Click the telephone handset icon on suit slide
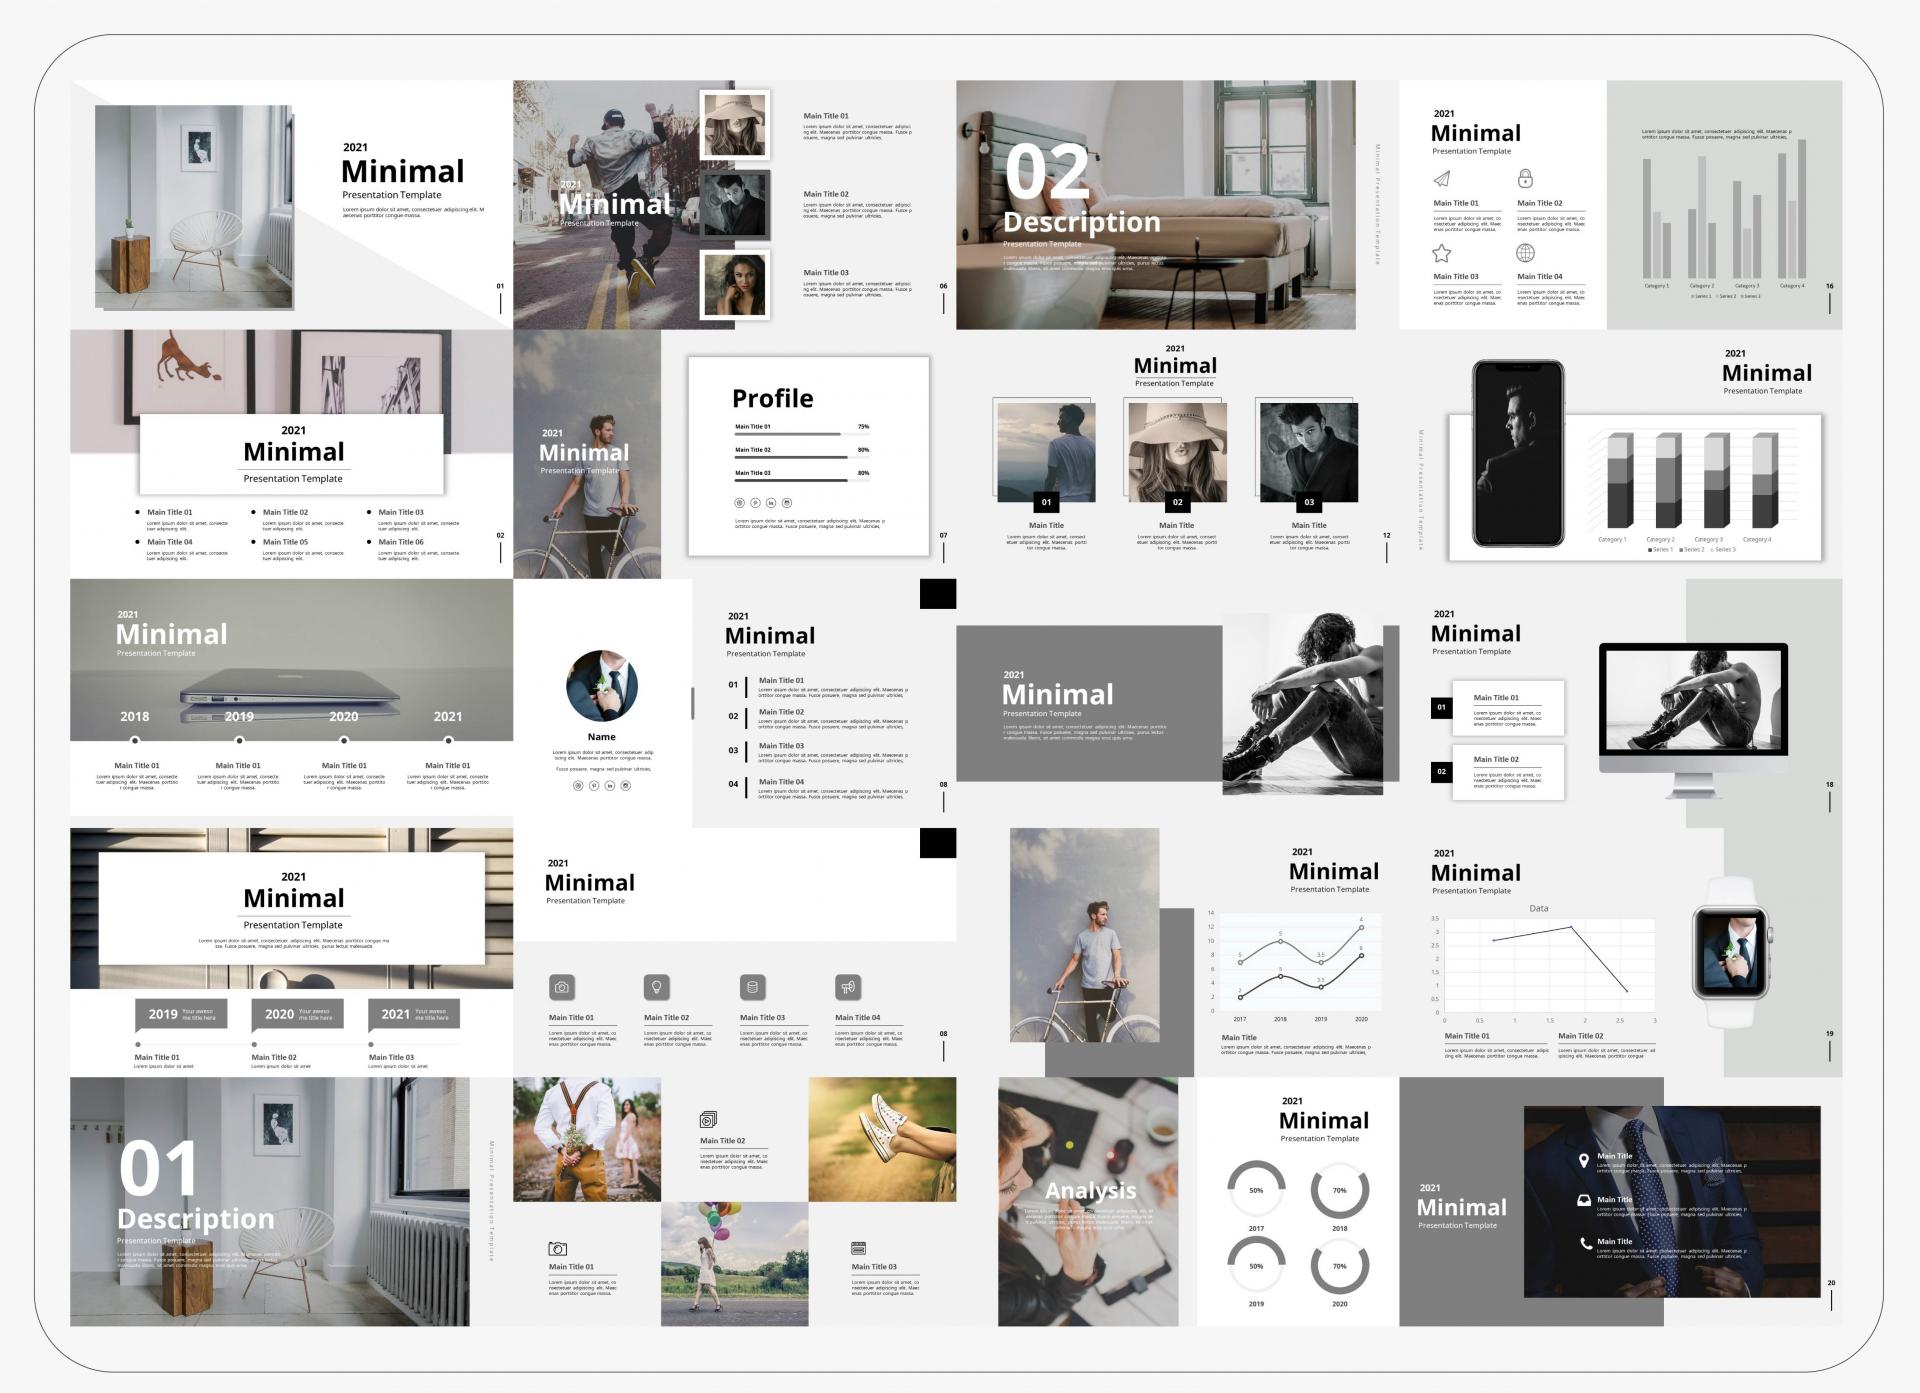 point(1584,1244)
